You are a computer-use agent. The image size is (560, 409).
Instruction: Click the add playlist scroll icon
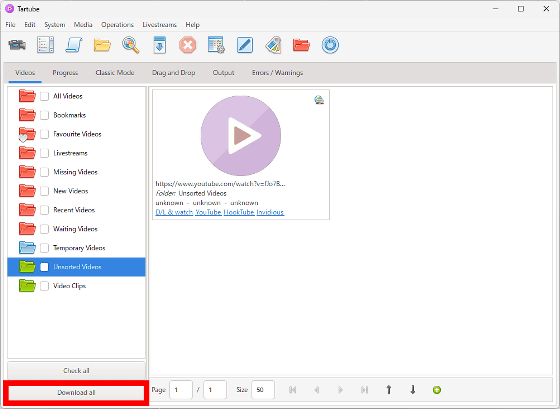point(74,45)
